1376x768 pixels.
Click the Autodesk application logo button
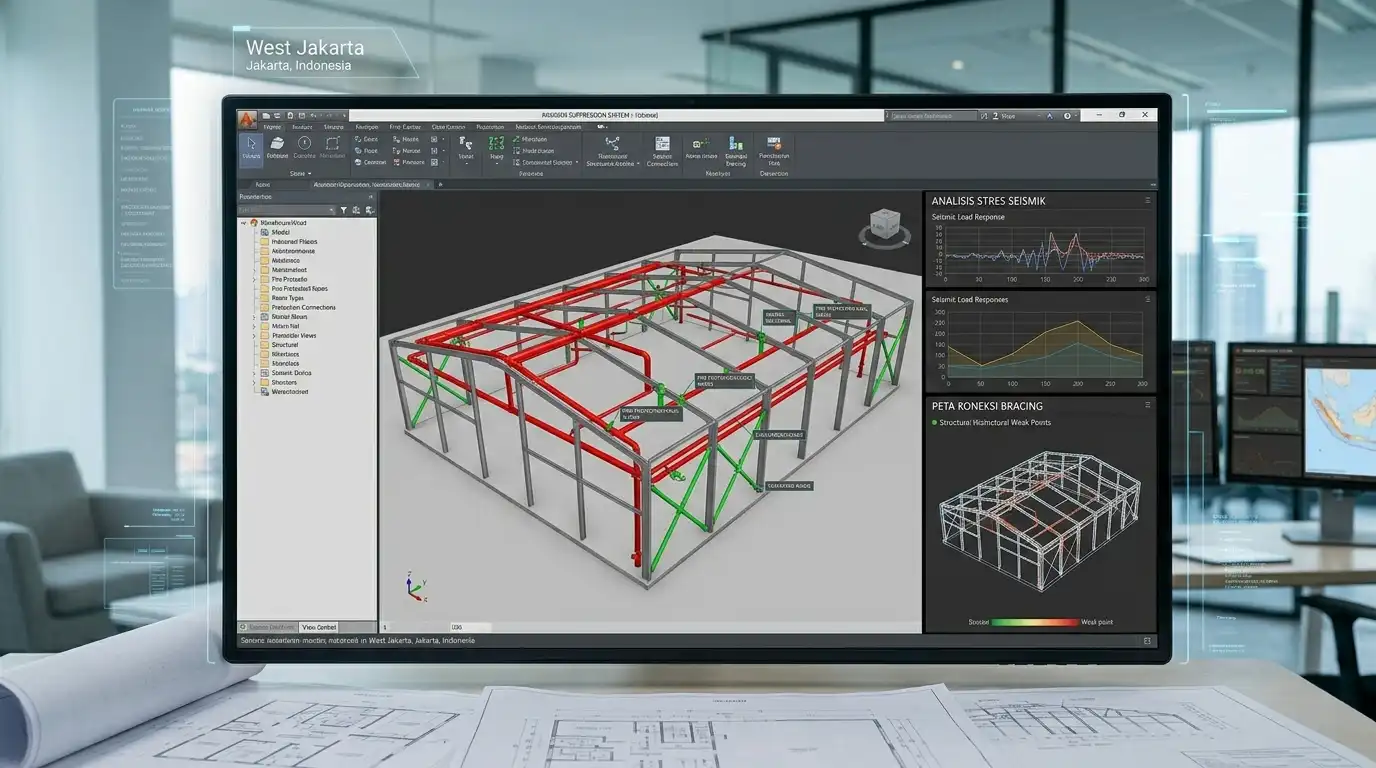[x=247, y=119]
